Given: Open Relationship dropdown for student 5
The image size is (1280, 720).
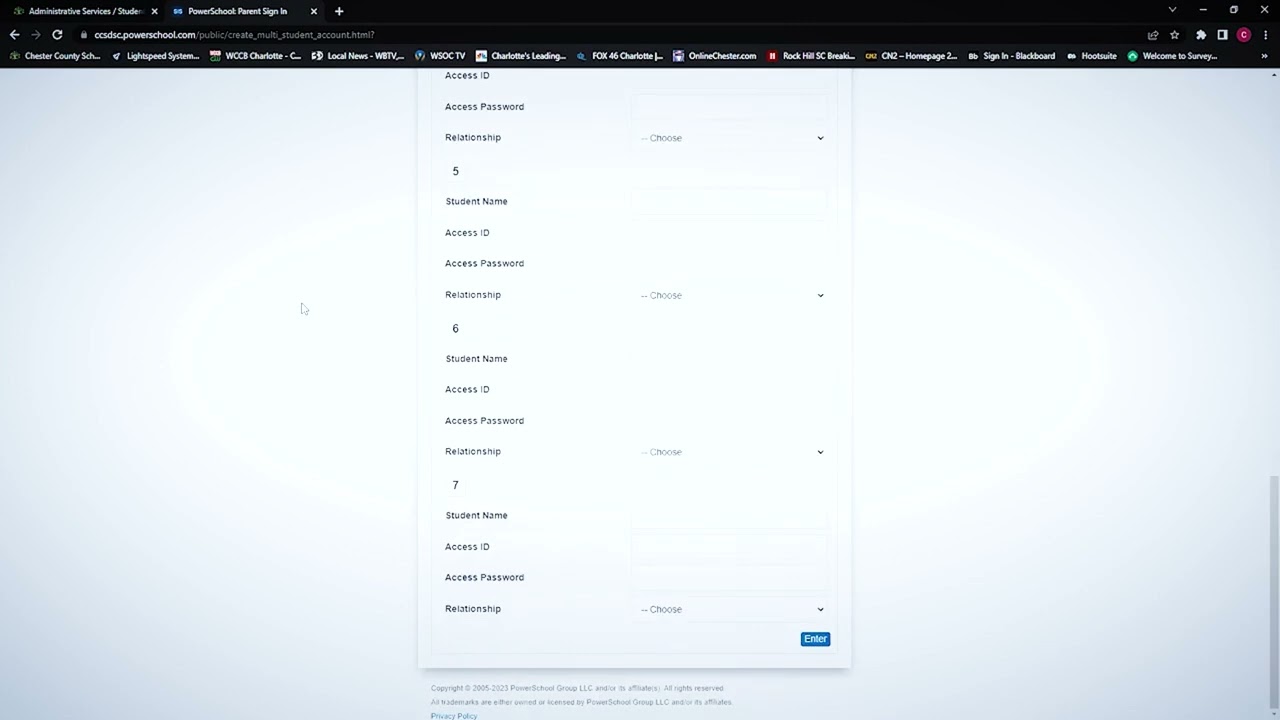Looking at the screenshot, I should 731,295.
